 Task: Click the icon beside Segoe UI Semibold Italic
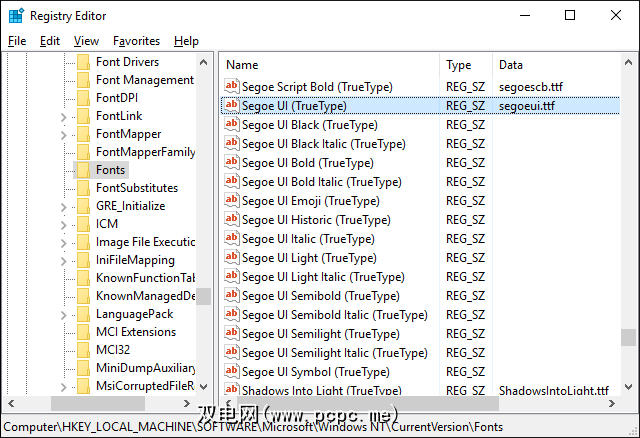point(231,314)
